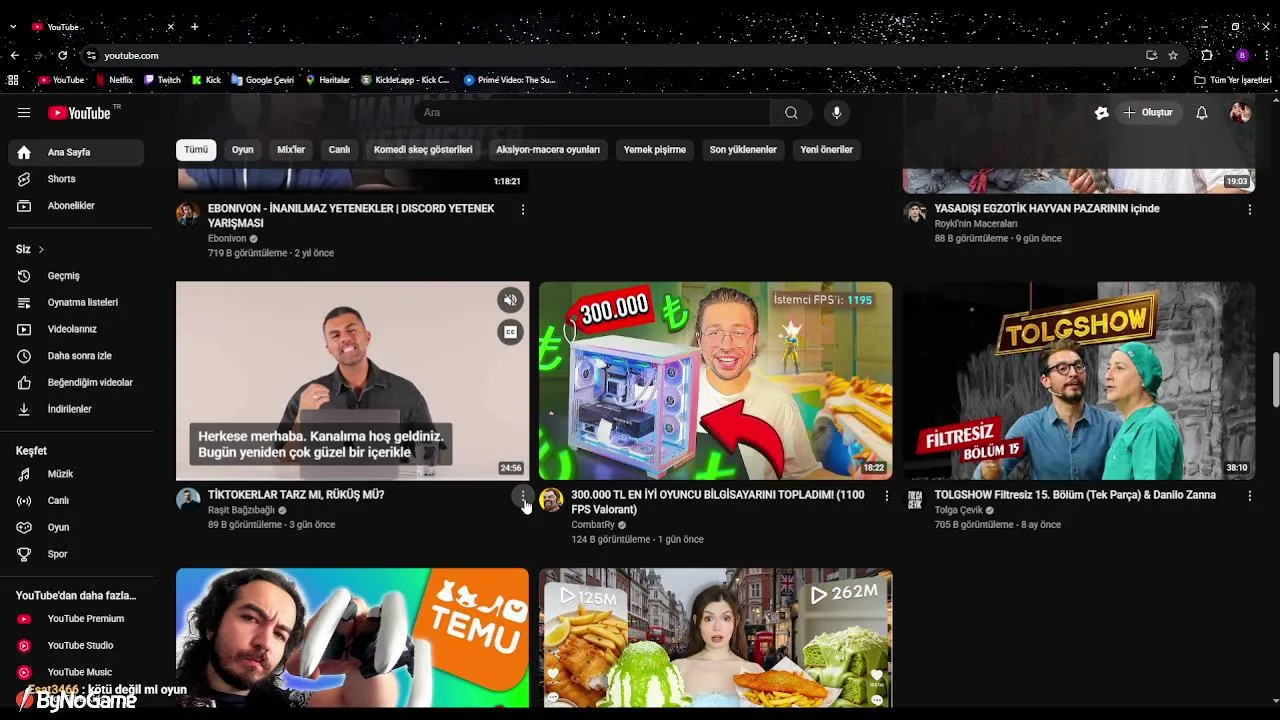Screen dimensions: 1280x720
Task: Open options menu for EBONIVON video
Action: (523, 209)
